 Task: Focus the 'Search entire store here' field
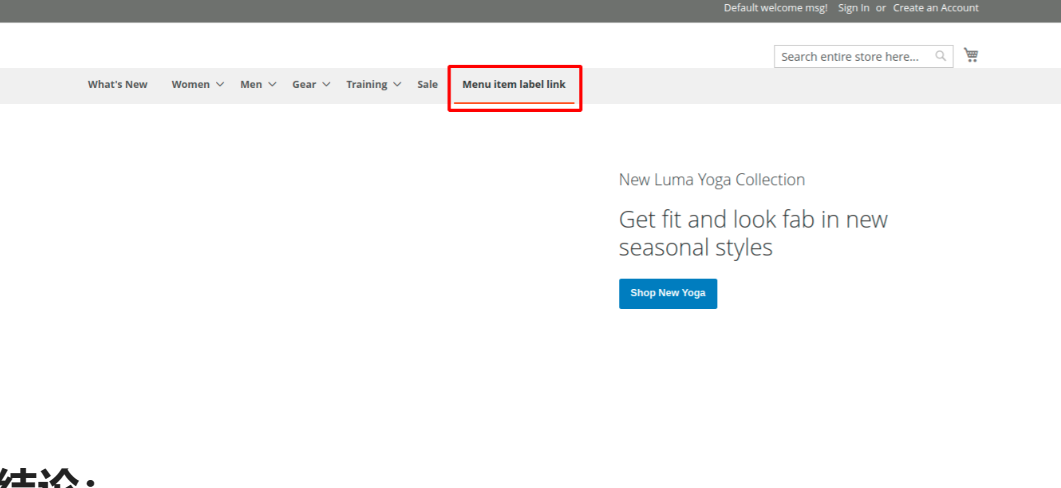853,57
